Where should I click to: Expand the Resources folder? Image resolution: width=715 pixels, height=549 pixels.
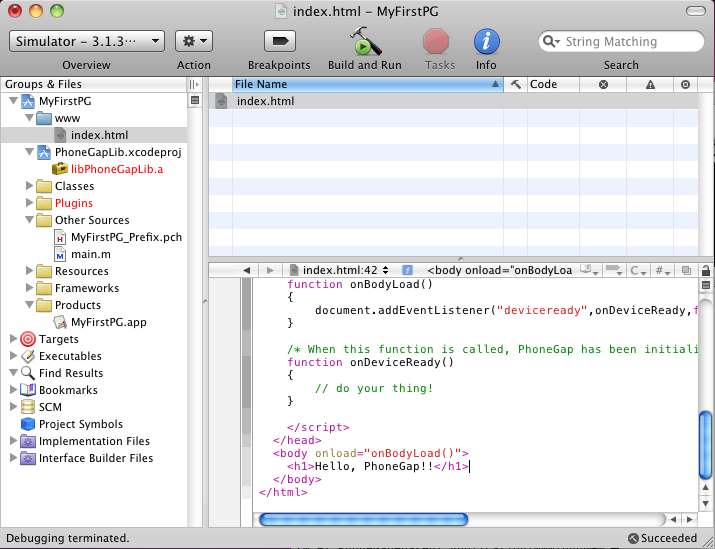tap(30, 271)
